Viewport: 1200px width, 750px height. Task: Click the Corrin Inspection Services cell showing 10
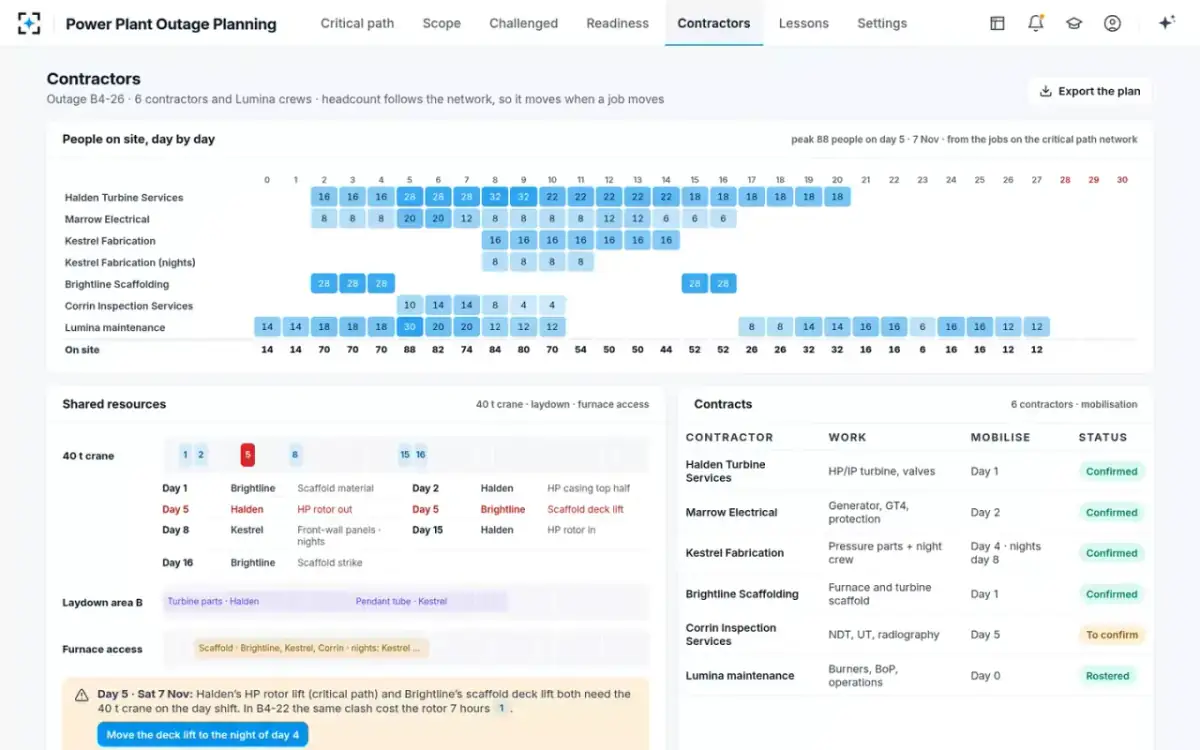point(409,305)
